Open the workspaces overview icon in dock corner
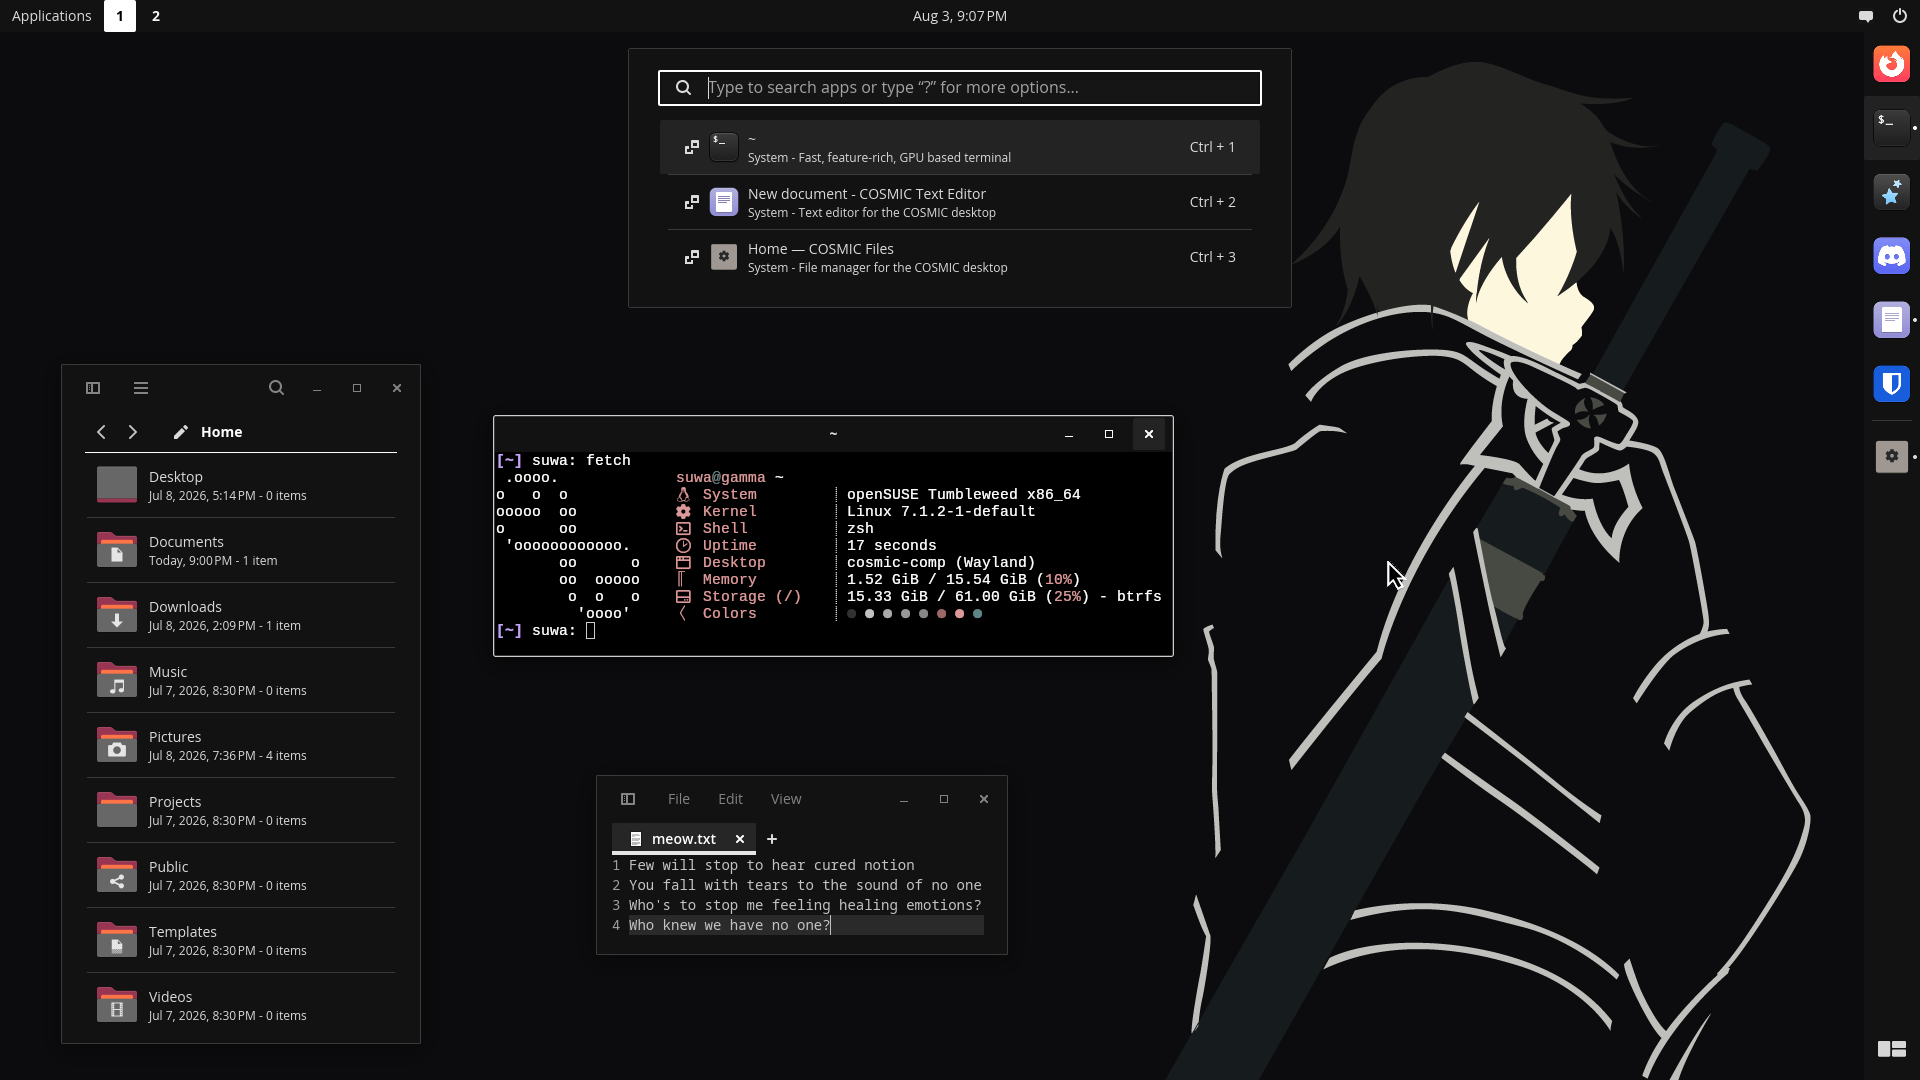 [x=1891, y=1049]
